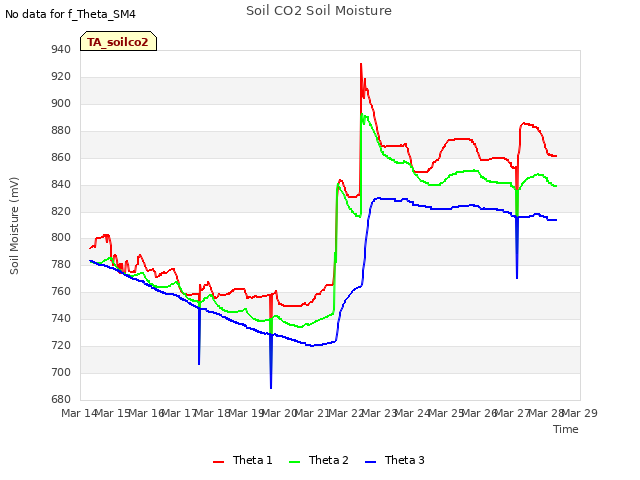640x480 pixels.
Task: Click the 680 y-axis tick label
Action: pos(61,399)
